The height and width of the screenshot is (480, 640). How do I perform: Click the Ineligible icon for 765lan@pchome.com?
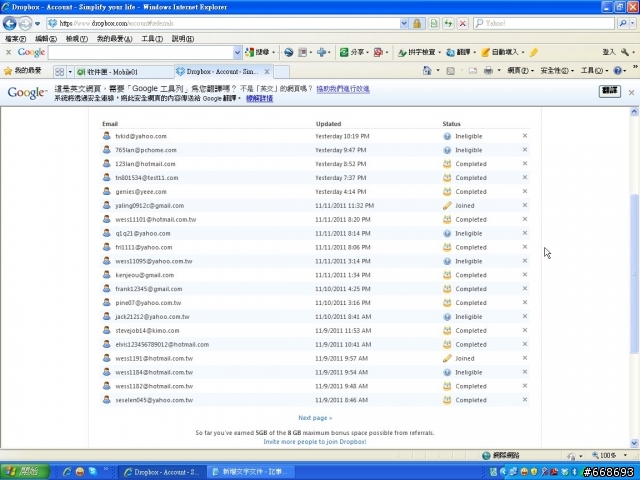[x=447, y=150]
